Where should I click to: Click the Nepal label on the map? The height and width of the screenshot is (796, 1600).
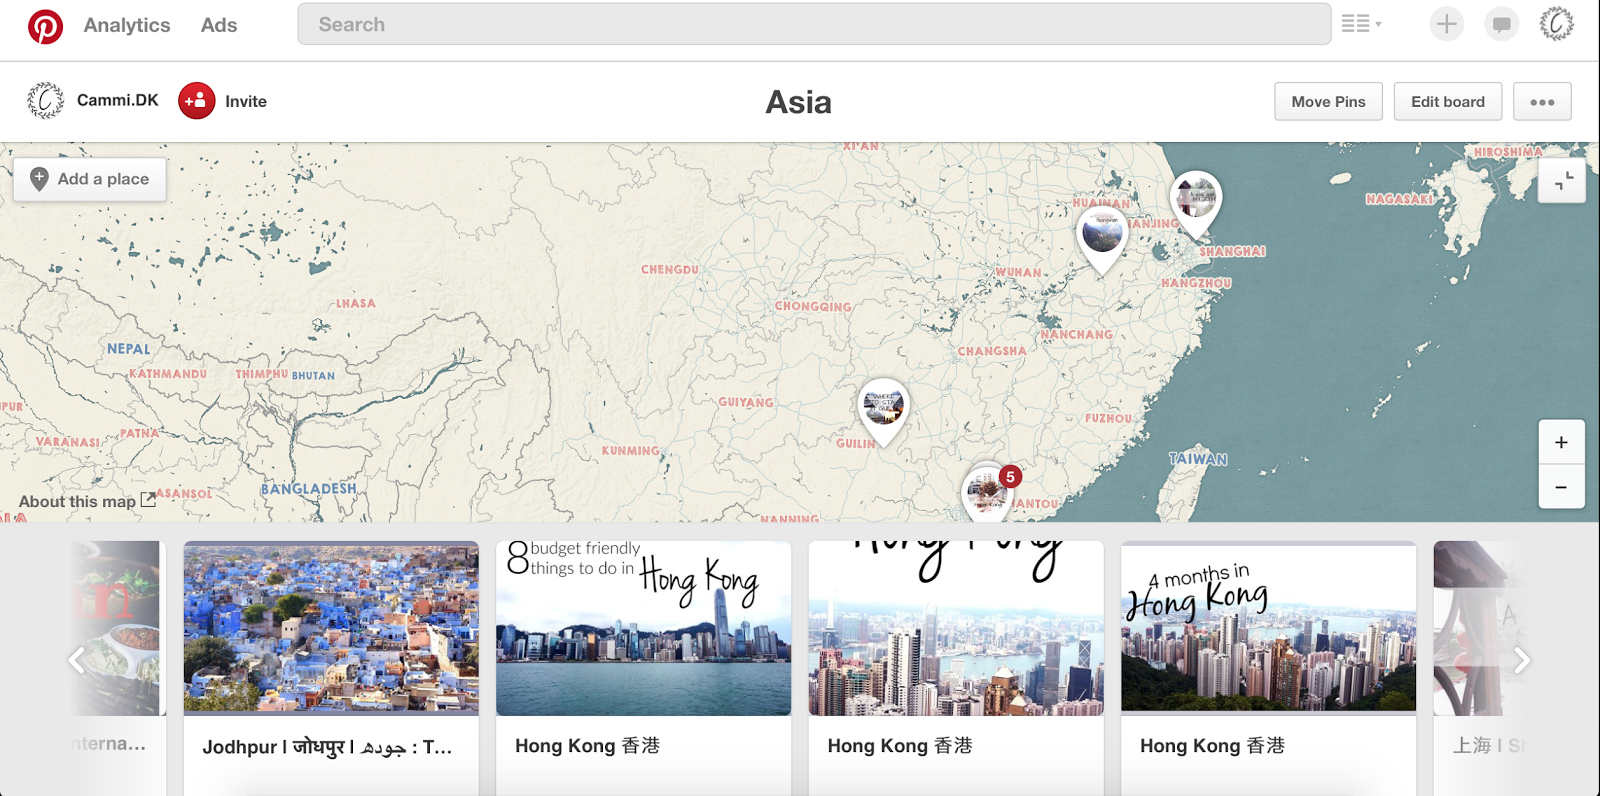[129, 349]
